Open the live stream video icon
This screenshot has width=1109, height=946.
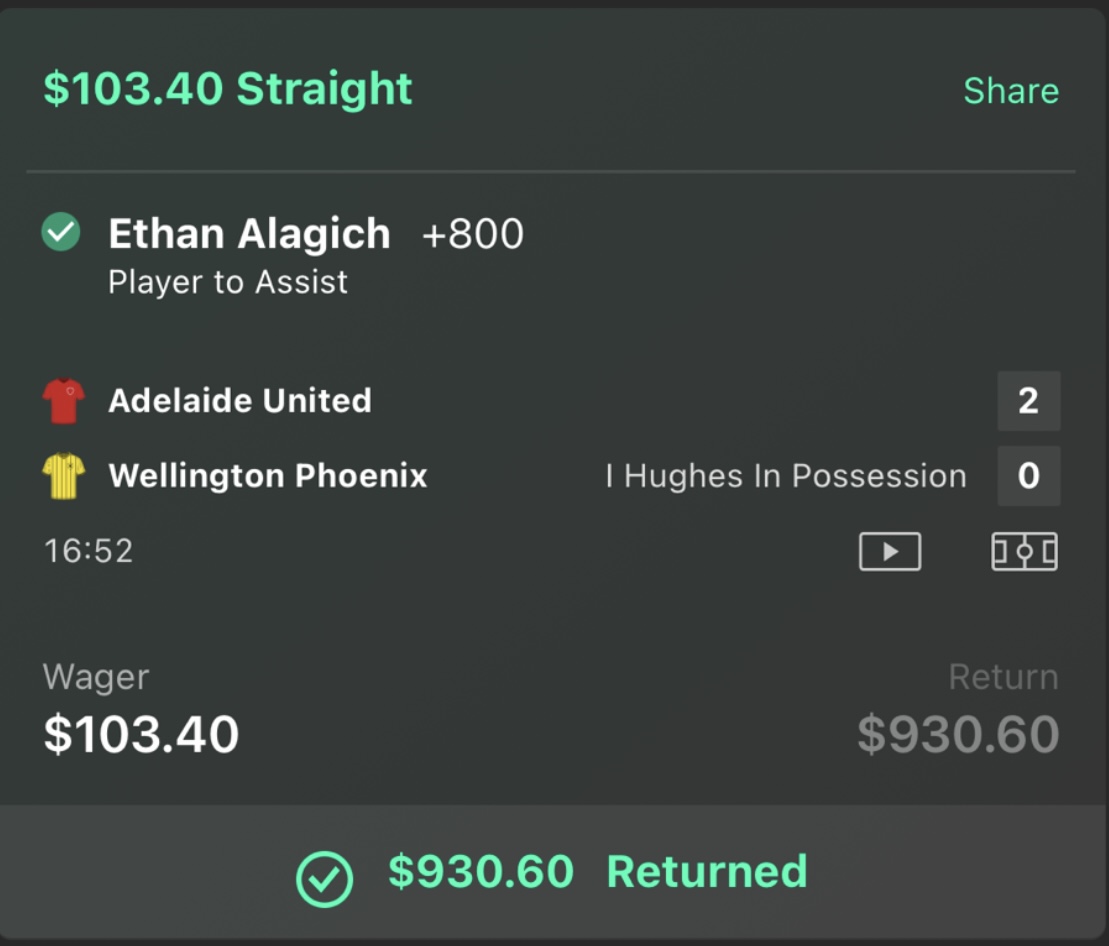[x=889, y=552]
